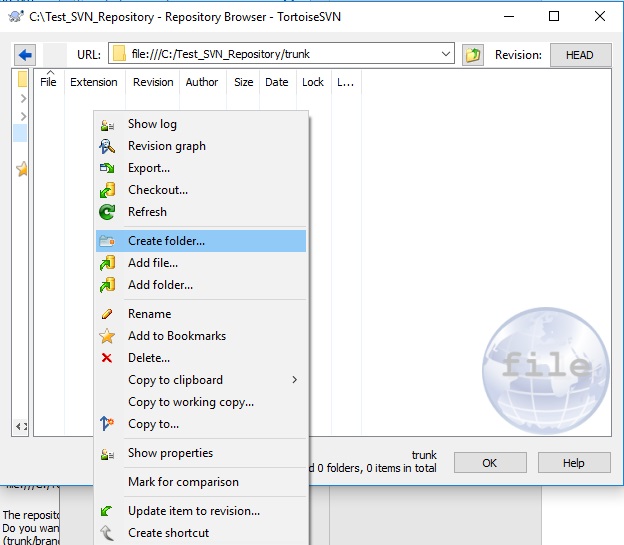The height and width of the screenshot is (545, 624).
Task: Click the TortoiseSVN turtle title icon
Action: click(x=16, y=17)
